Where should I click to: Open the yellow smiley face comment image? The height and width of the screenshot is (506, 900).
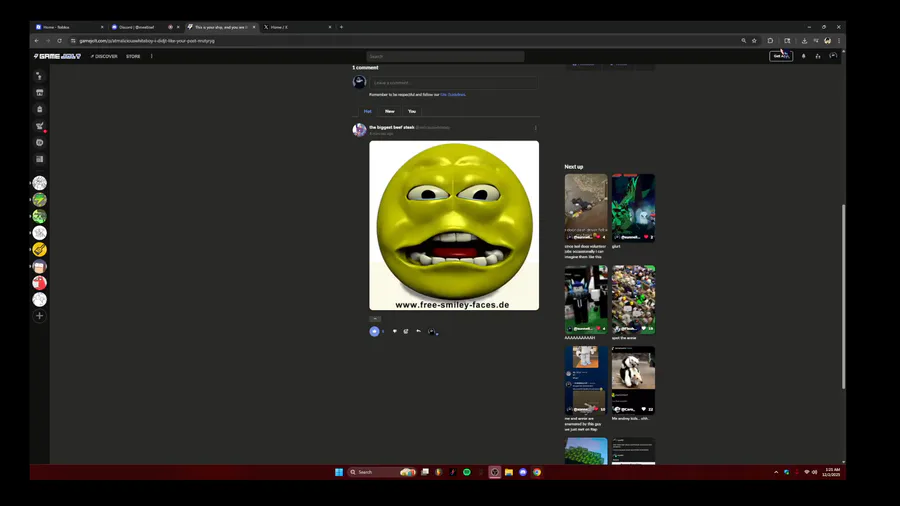tap(454, 225)
